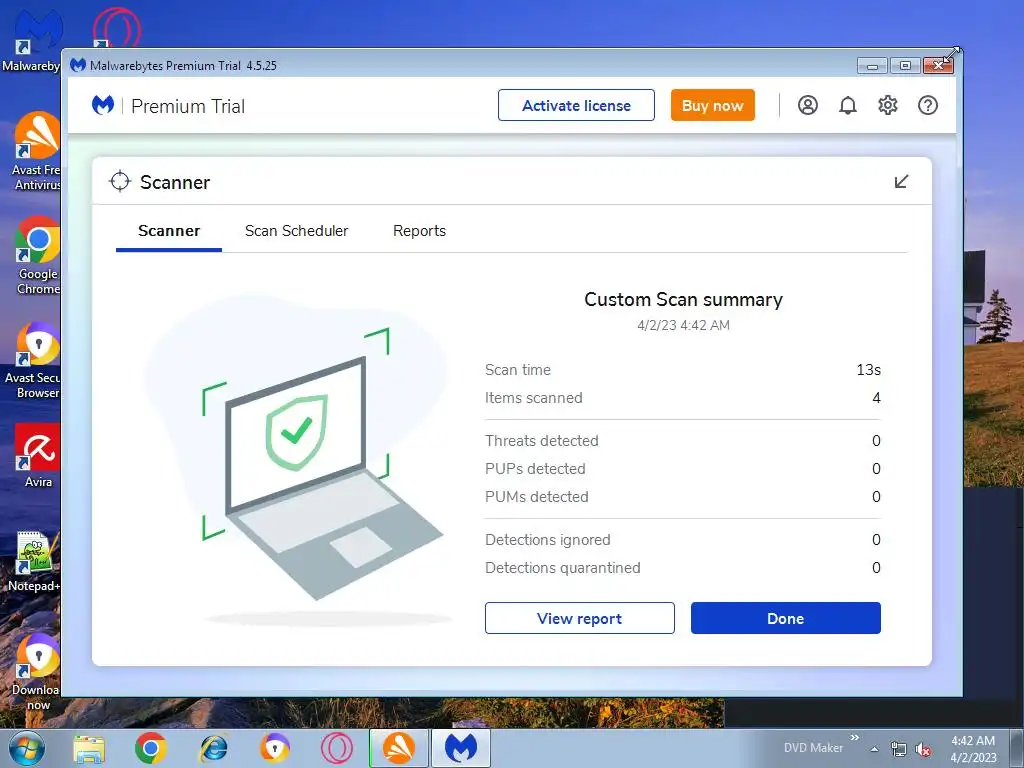Click the network tray icon
This screenshot has height=768, width=1024.
coord(899,750)
